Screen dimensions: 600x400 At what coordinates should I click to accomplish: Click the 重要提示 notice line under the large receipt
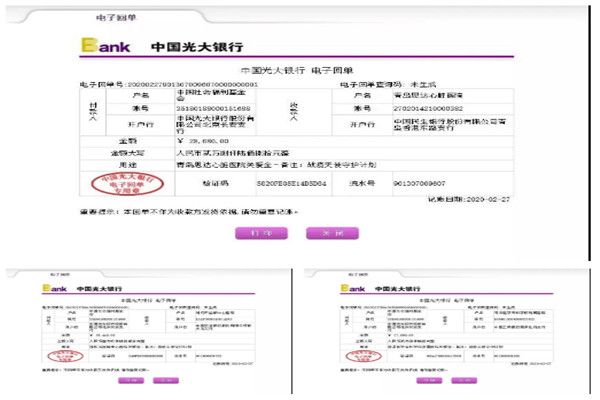(189, 211)
